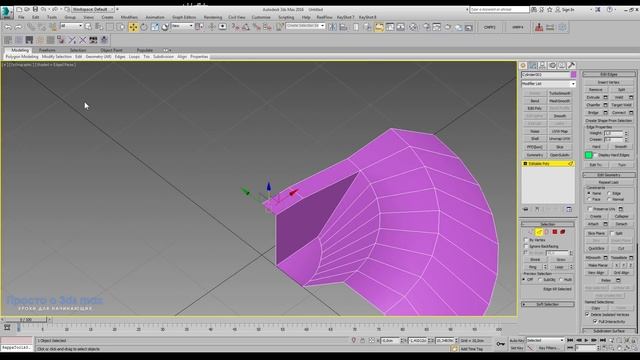Click the green hard edge color swatch
This screenshot has height=360, width=640.
click(589, 155)
